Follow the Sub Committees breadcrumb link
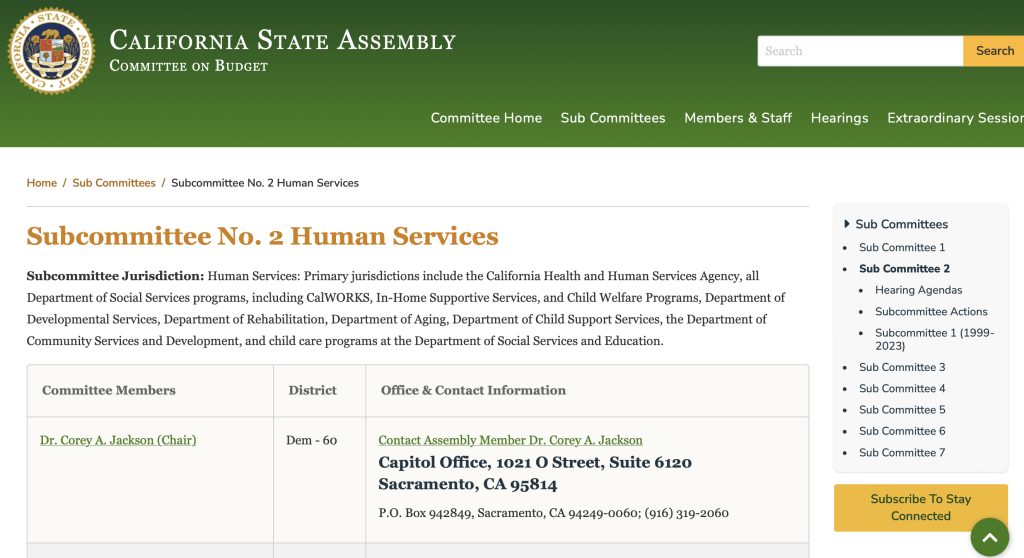Image resolution: width=1024 pixels, height=558 pixels. [114, 183]
